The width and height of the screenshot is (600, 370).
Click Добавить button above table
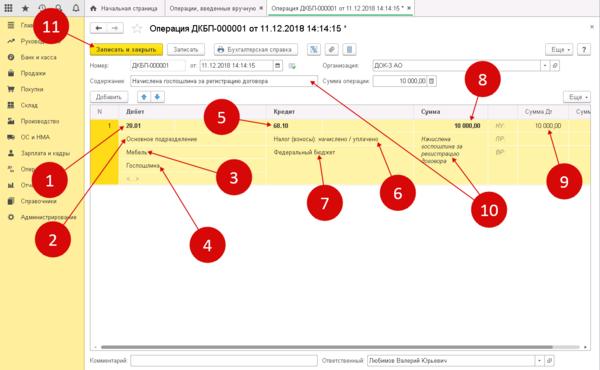109,97
